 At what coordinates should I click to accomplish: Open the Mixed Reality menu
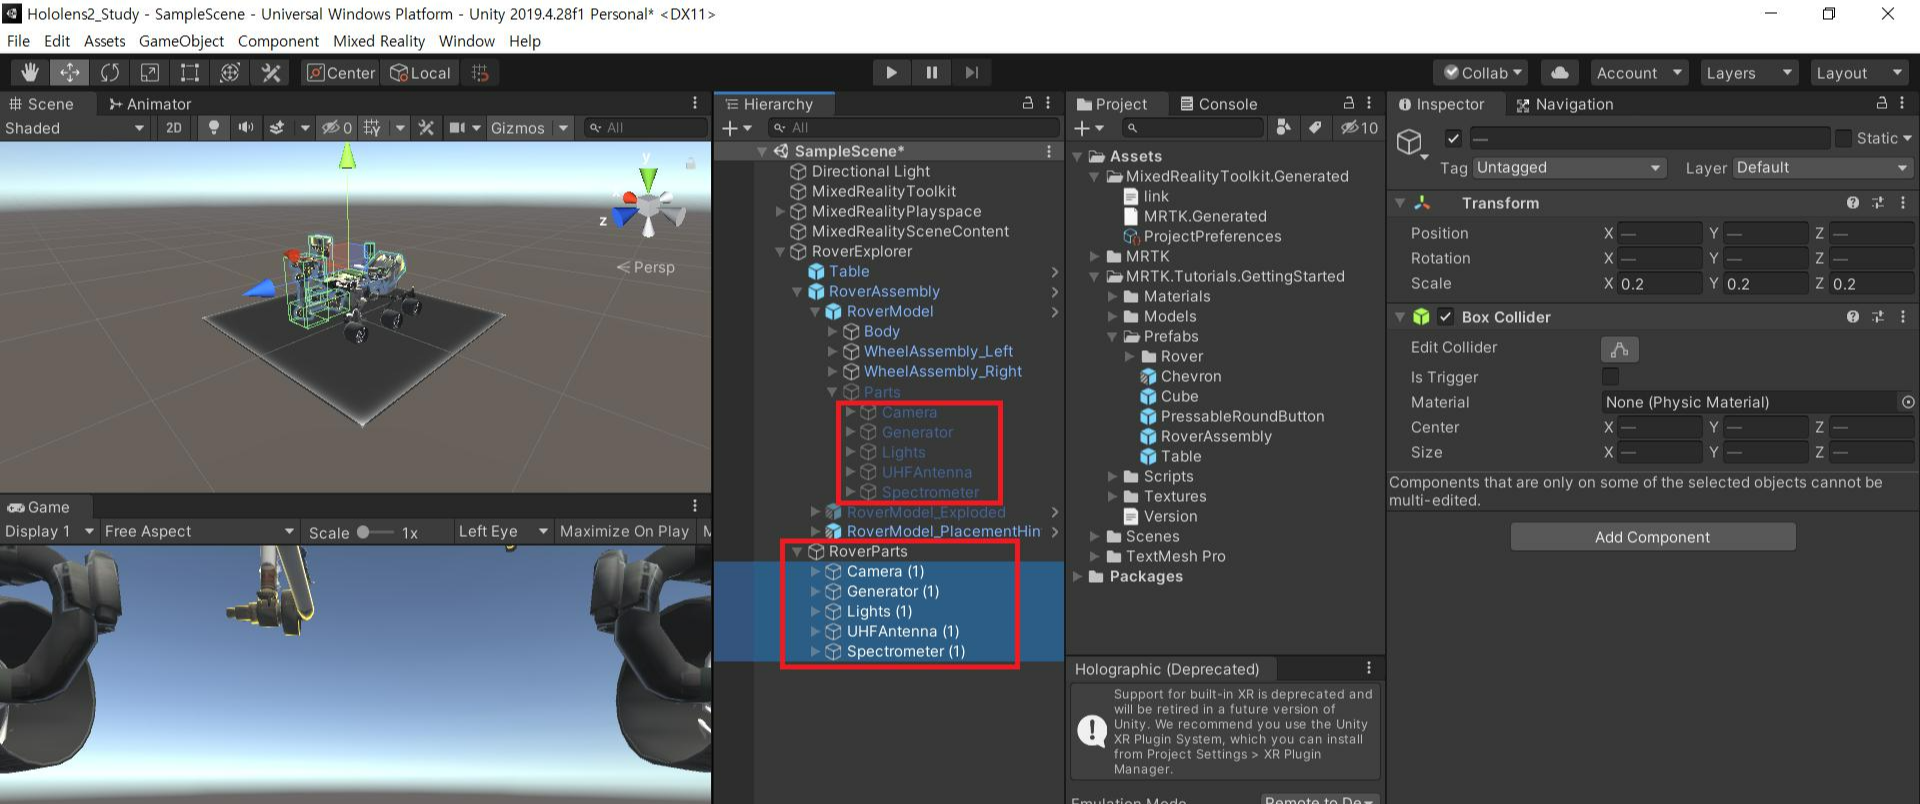click(x=379, y=41)
